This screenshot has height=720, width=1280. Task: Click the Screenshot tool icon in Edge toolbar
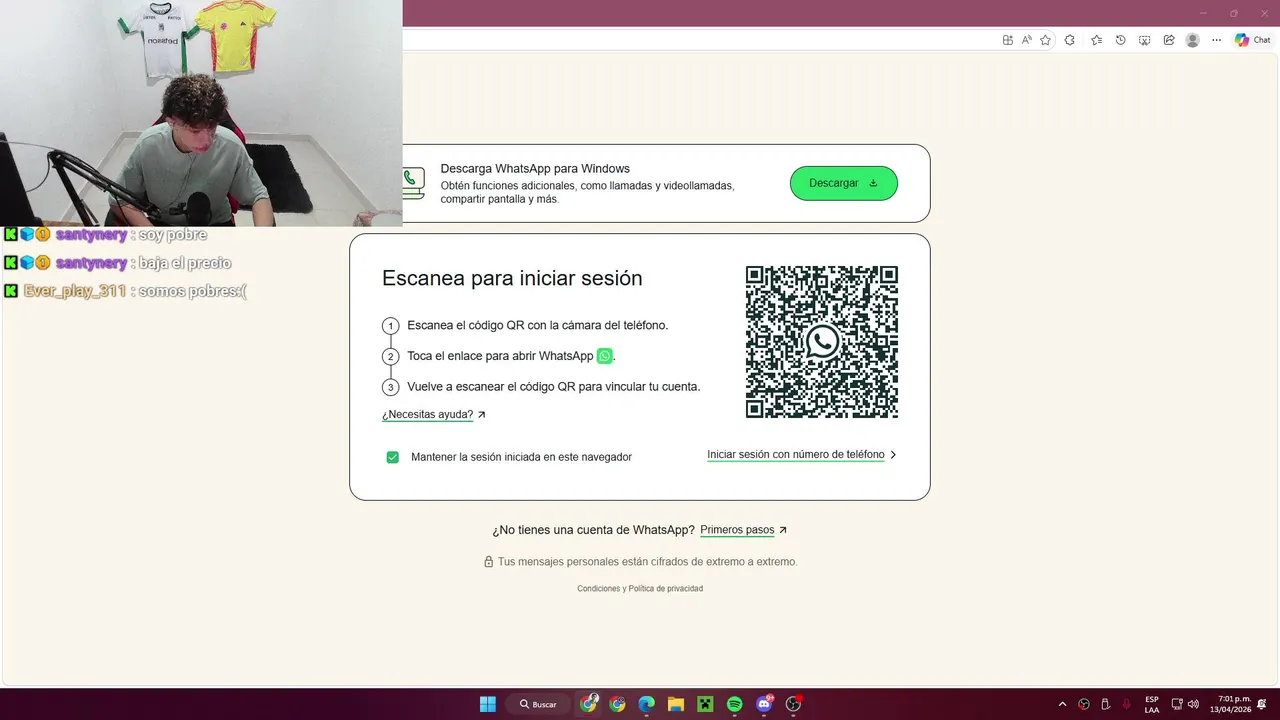point(1144,40)
